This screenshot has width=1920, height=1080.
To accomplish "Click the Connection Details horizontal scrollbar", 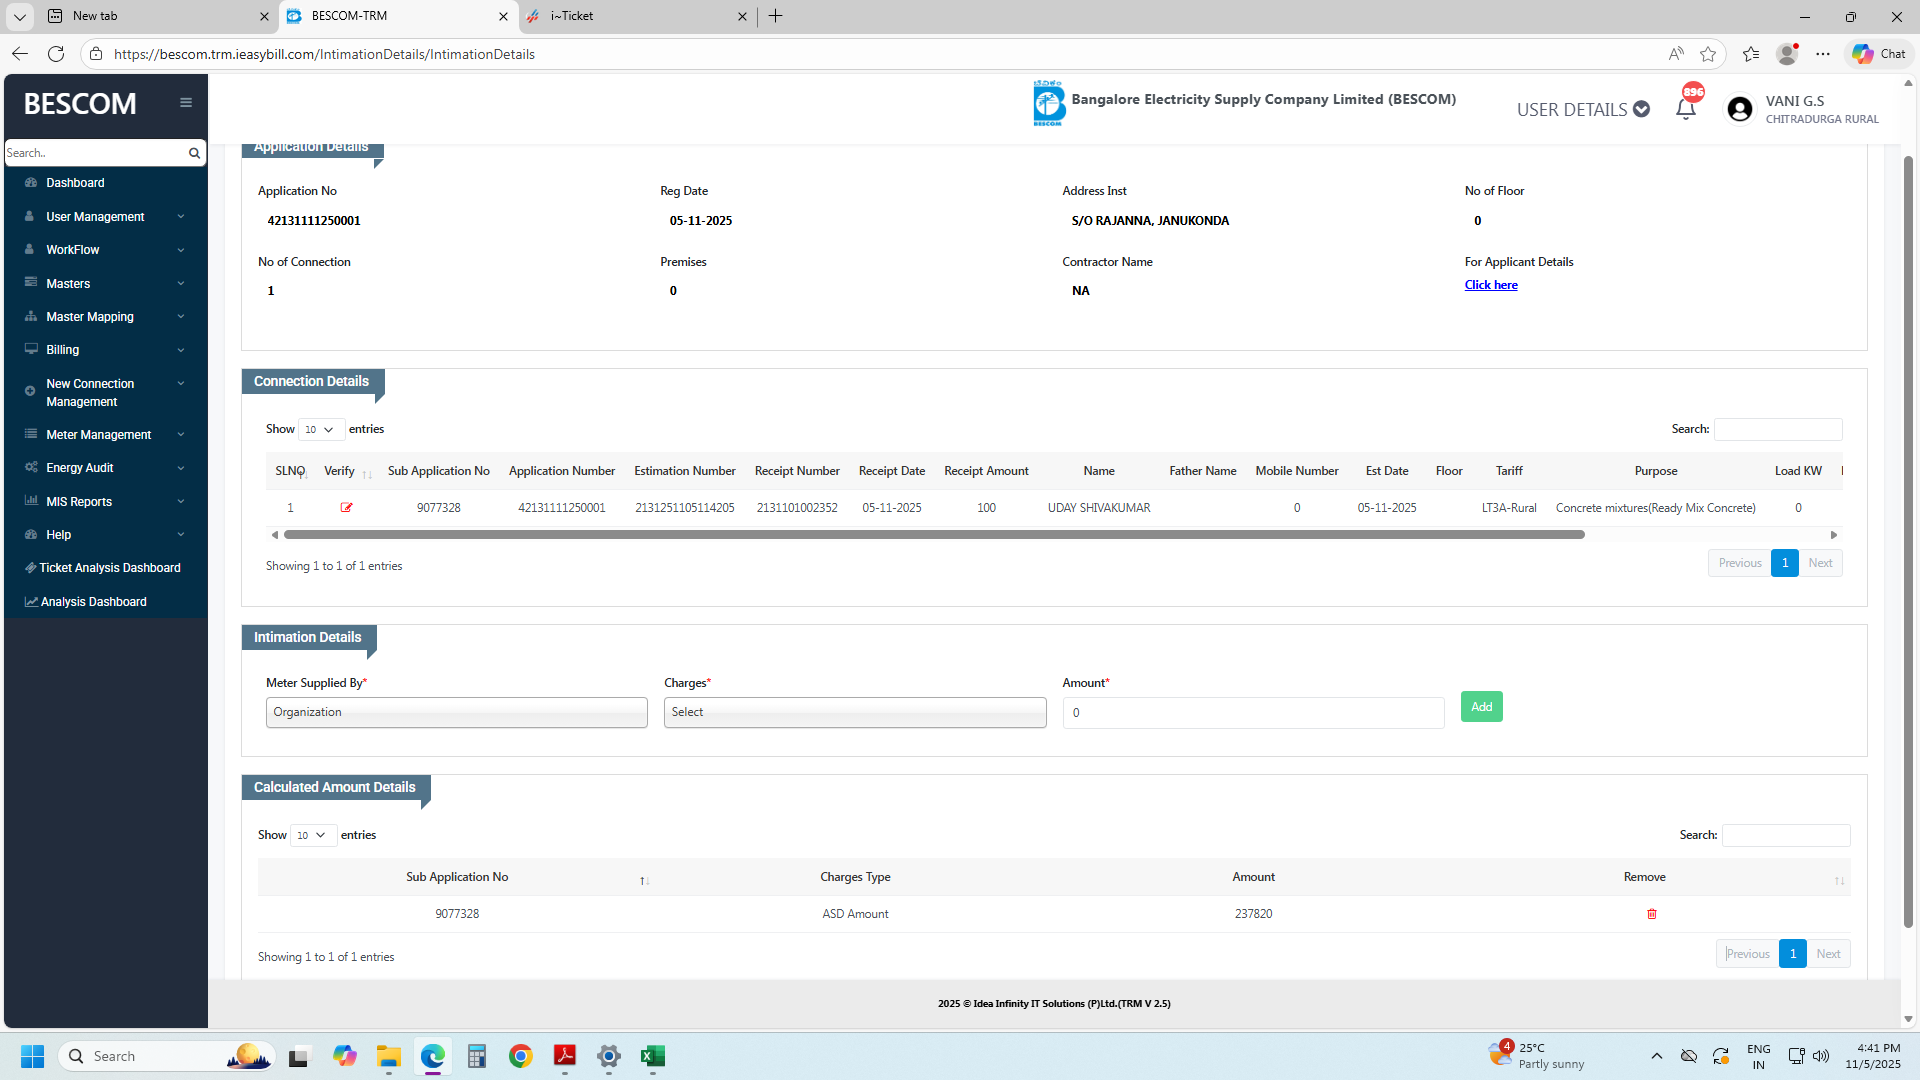I will point(934,535).
